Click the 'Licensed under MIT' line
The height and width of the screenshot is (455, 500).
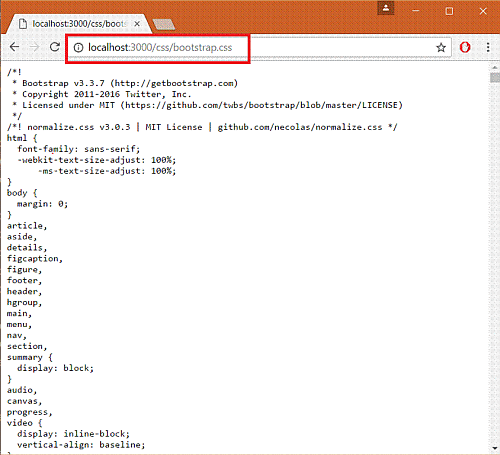coord(212,105)
